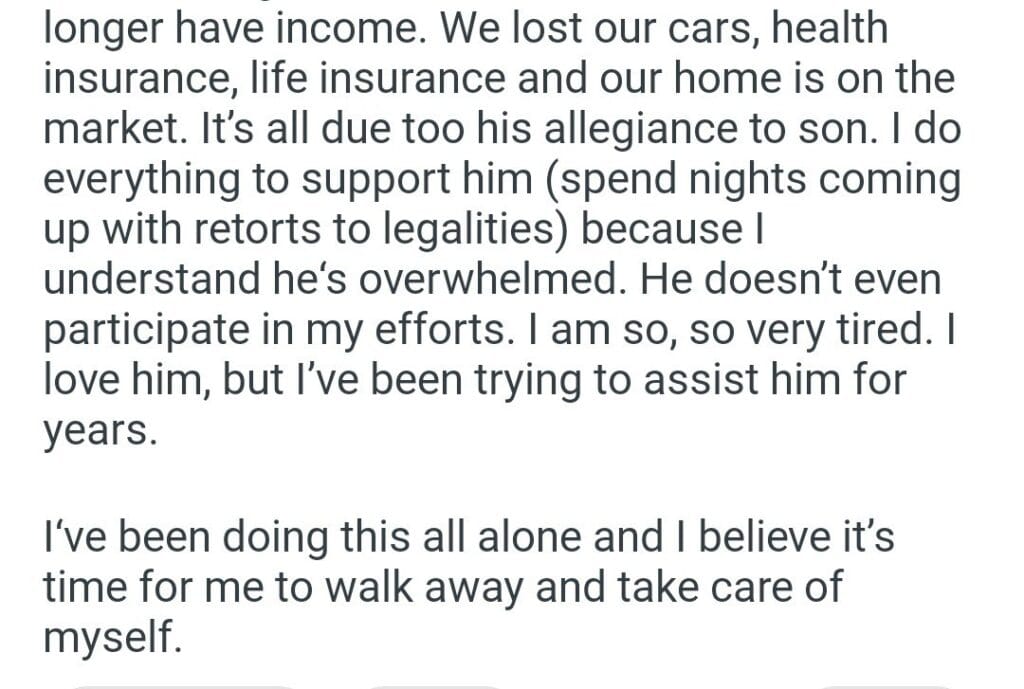The image size is (1024, 689).
Task: Click the rightmost pill button at bottom edge
Action: tap(885, 686)
